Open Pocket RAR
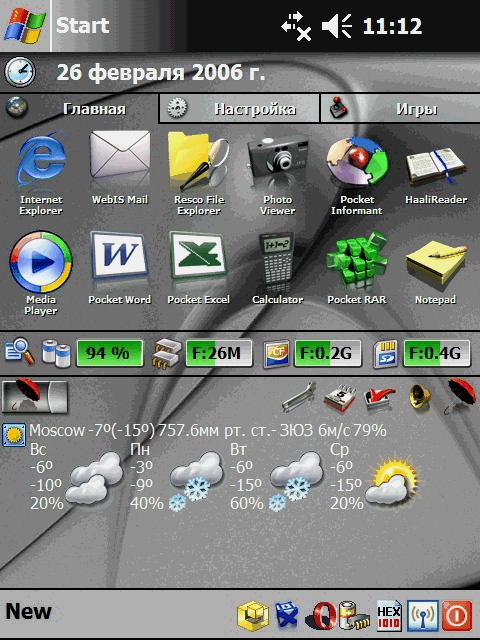480x640 pixels. [357, 268]
